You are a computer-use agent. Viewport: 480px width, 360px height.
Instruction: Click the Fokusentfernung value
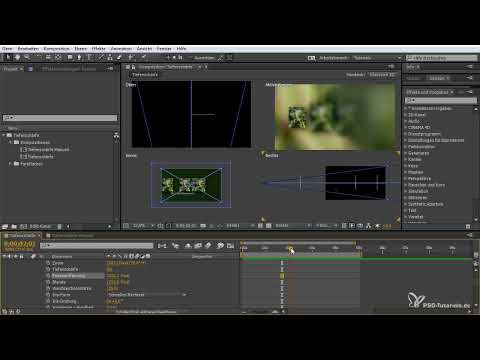tap(118, 276)
